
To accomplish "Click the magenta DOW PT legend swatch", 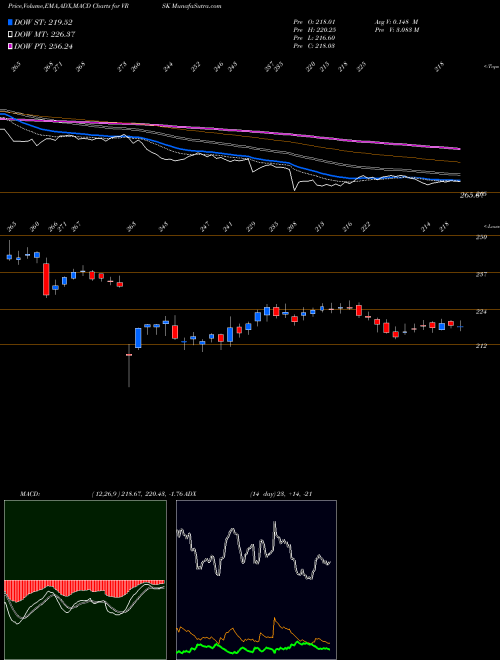I will [10, 46].
